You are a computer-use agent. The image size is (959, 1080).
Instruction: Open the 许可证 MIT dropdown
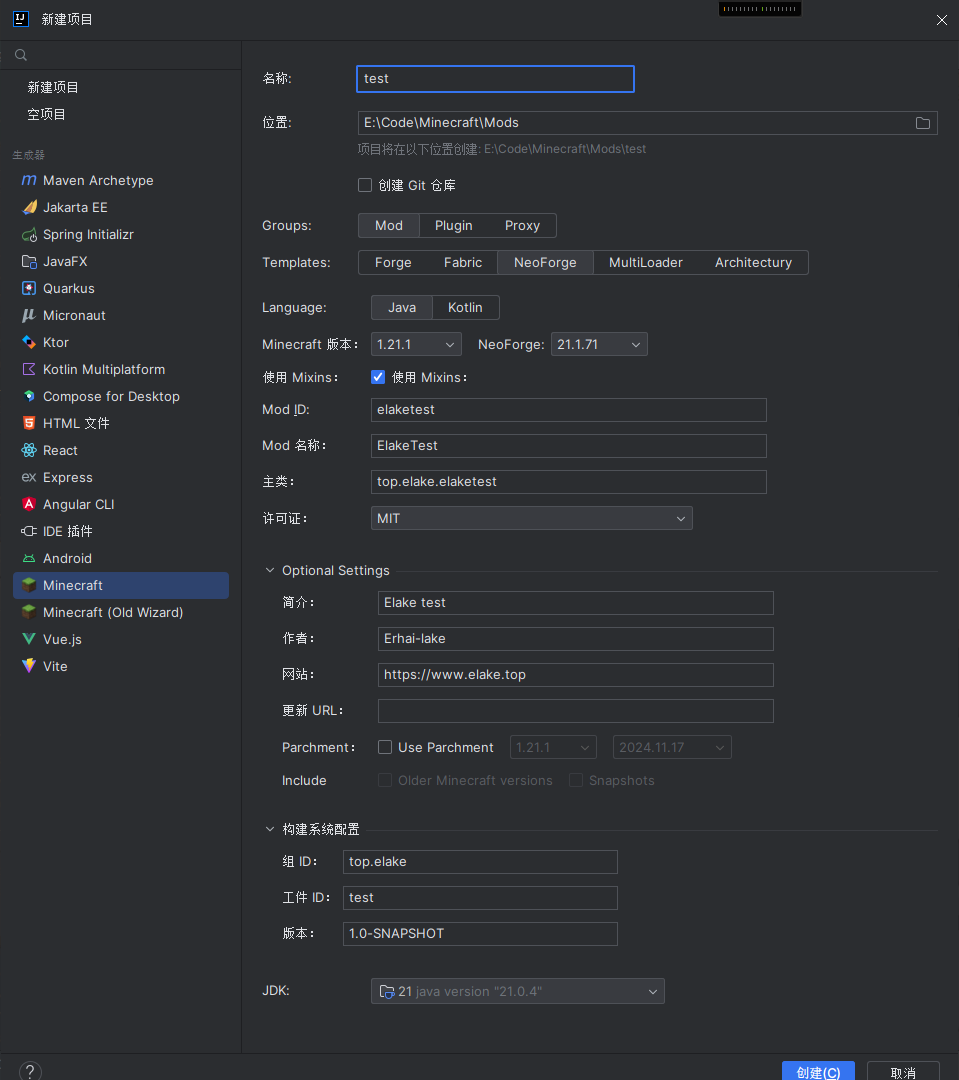[532, 519]
